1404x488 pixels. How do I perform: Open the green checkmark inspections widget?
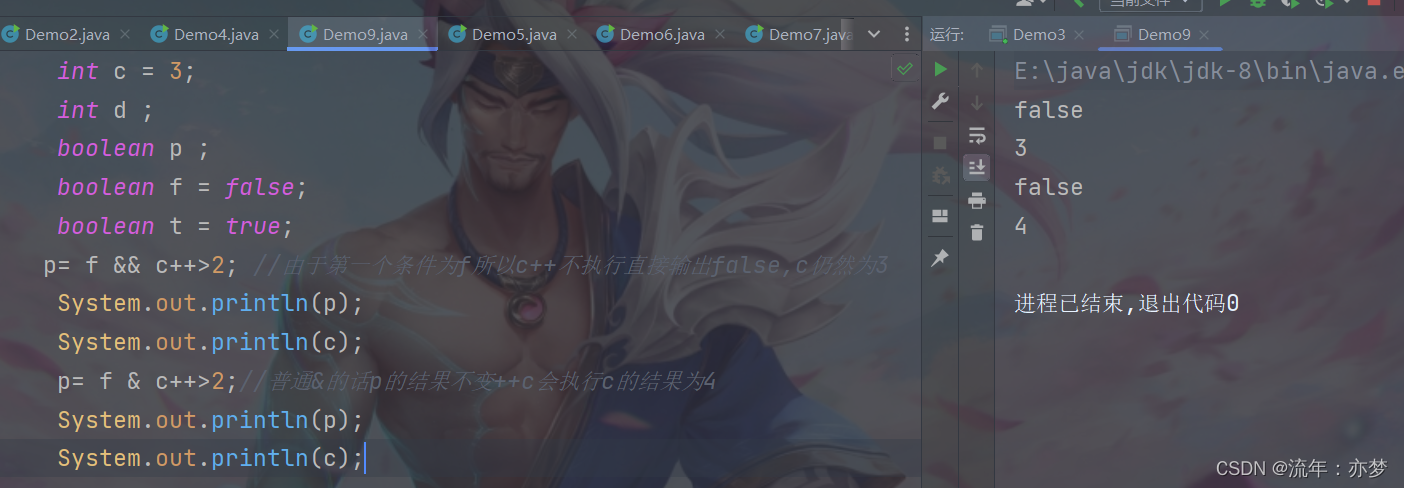click(904, 70)
